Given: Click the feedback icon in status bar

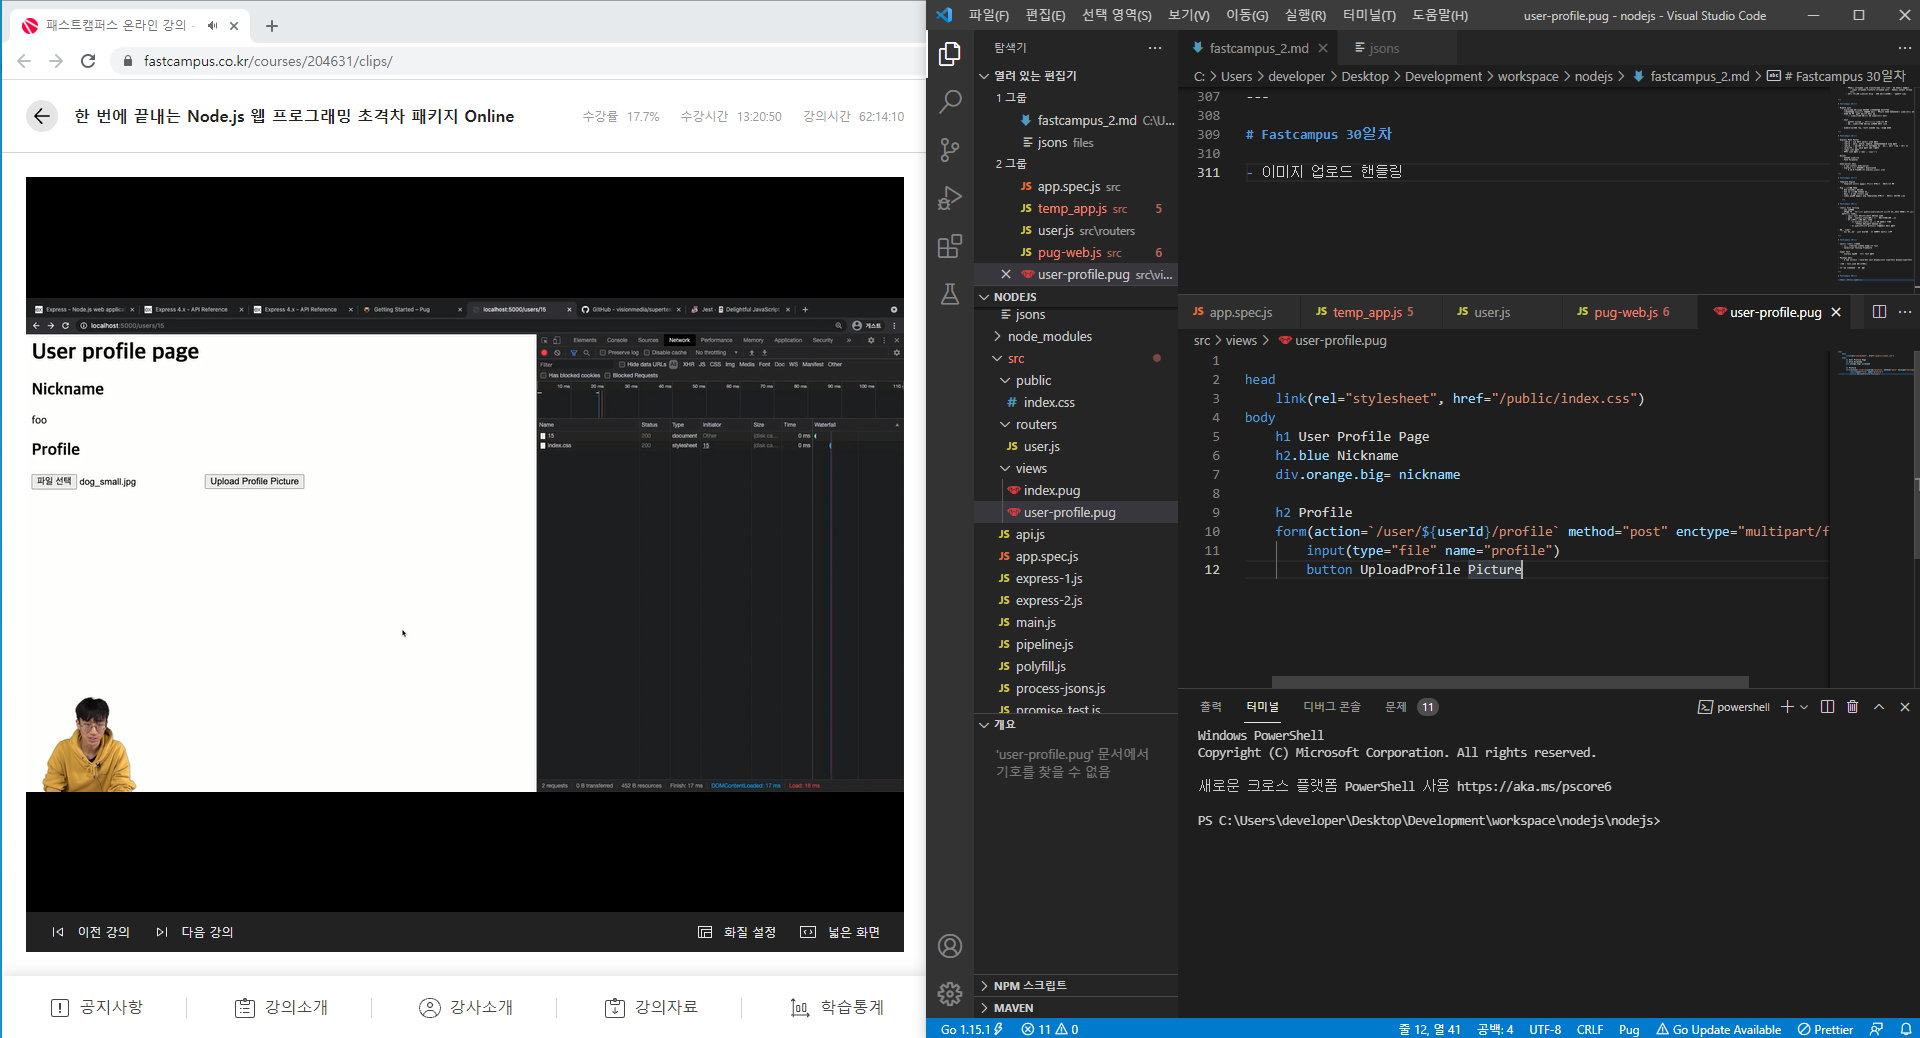Looking at the screenshot, I should (1876, 1029).
